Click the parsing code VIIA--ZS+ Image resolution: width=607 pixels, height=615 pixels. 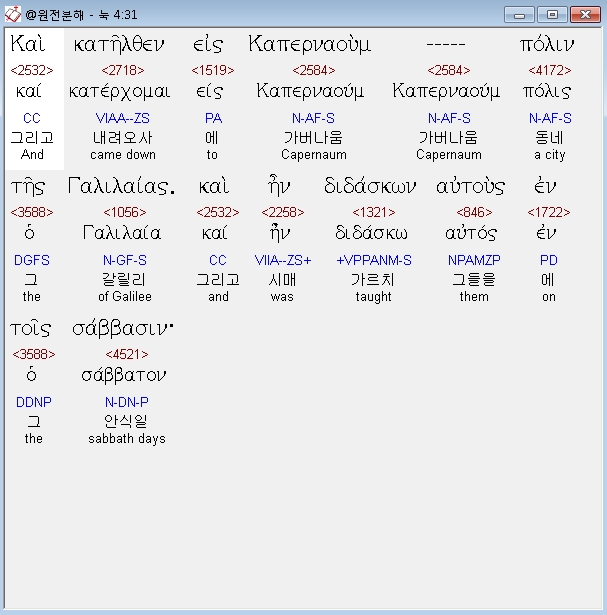pos(283,260)
